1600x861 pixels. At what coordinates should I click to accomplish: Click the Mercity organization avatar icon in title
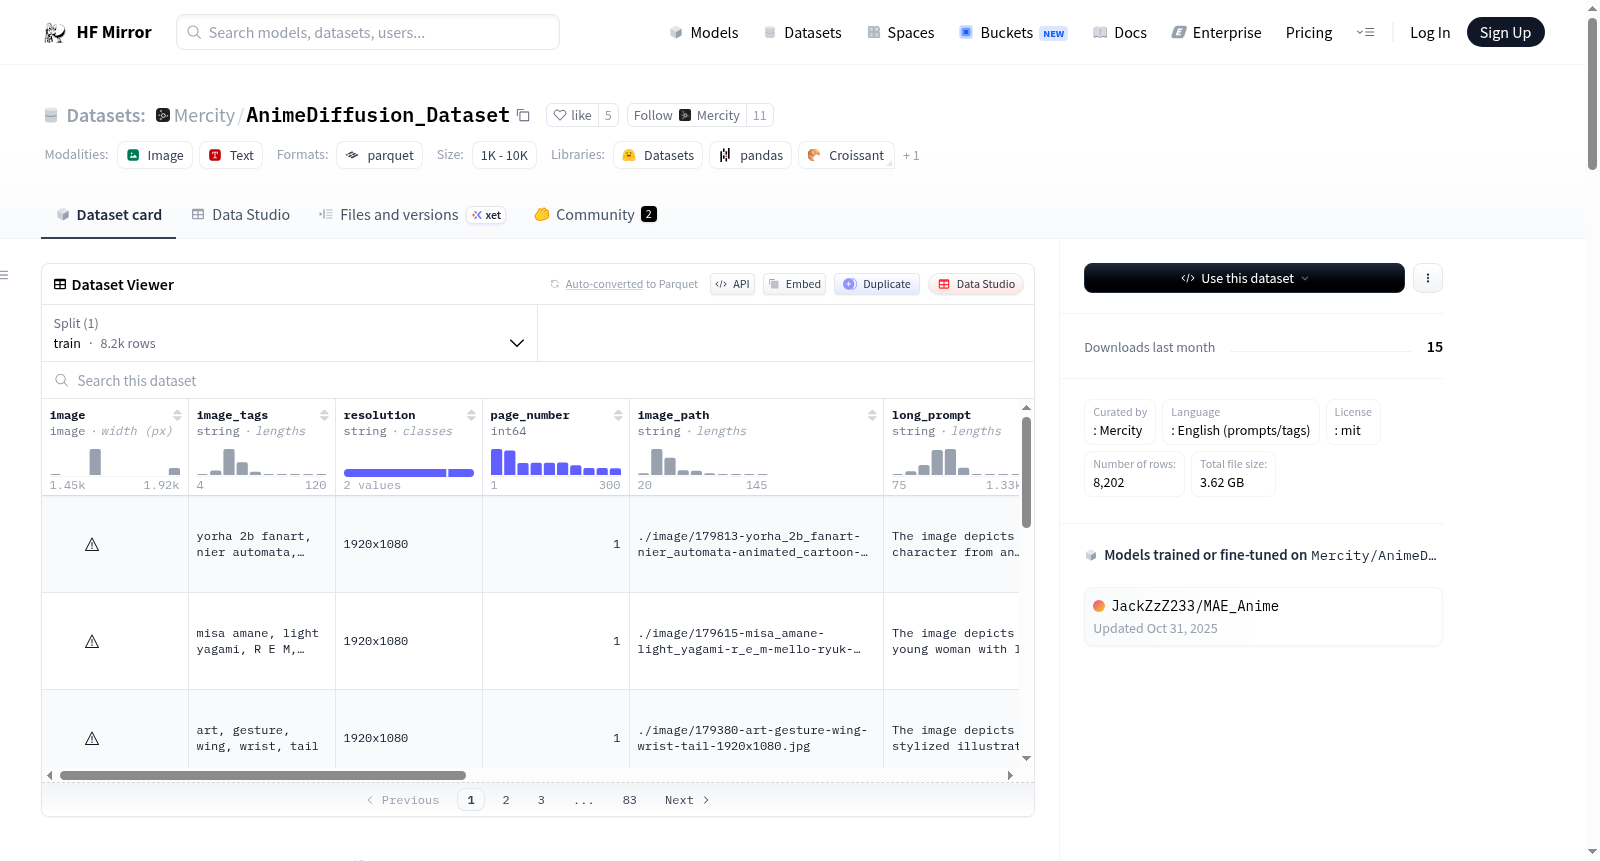(163, 115)
